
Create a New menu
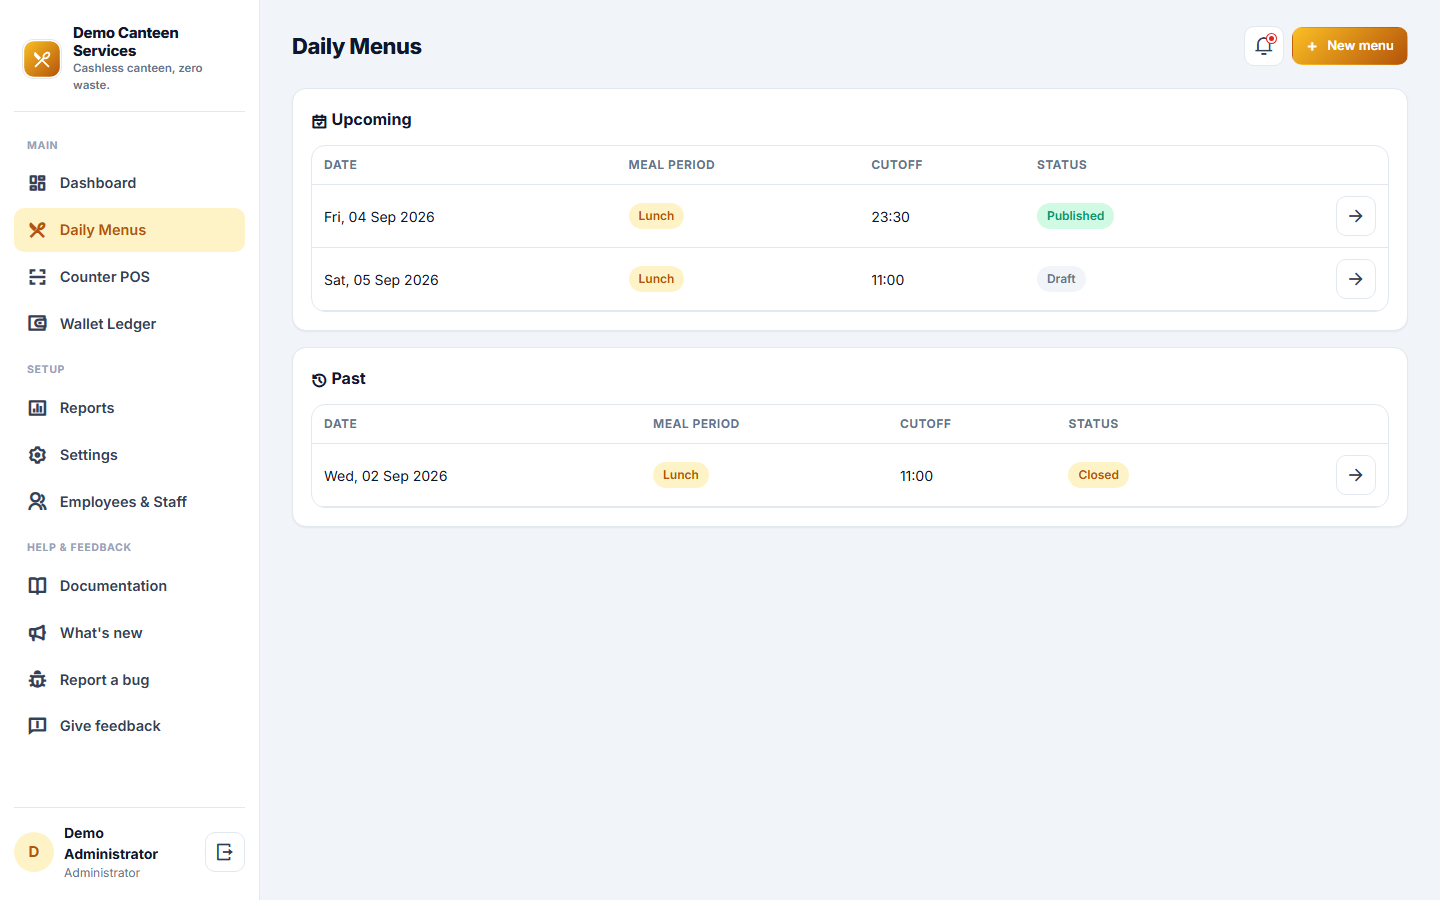pos(1350,46)
